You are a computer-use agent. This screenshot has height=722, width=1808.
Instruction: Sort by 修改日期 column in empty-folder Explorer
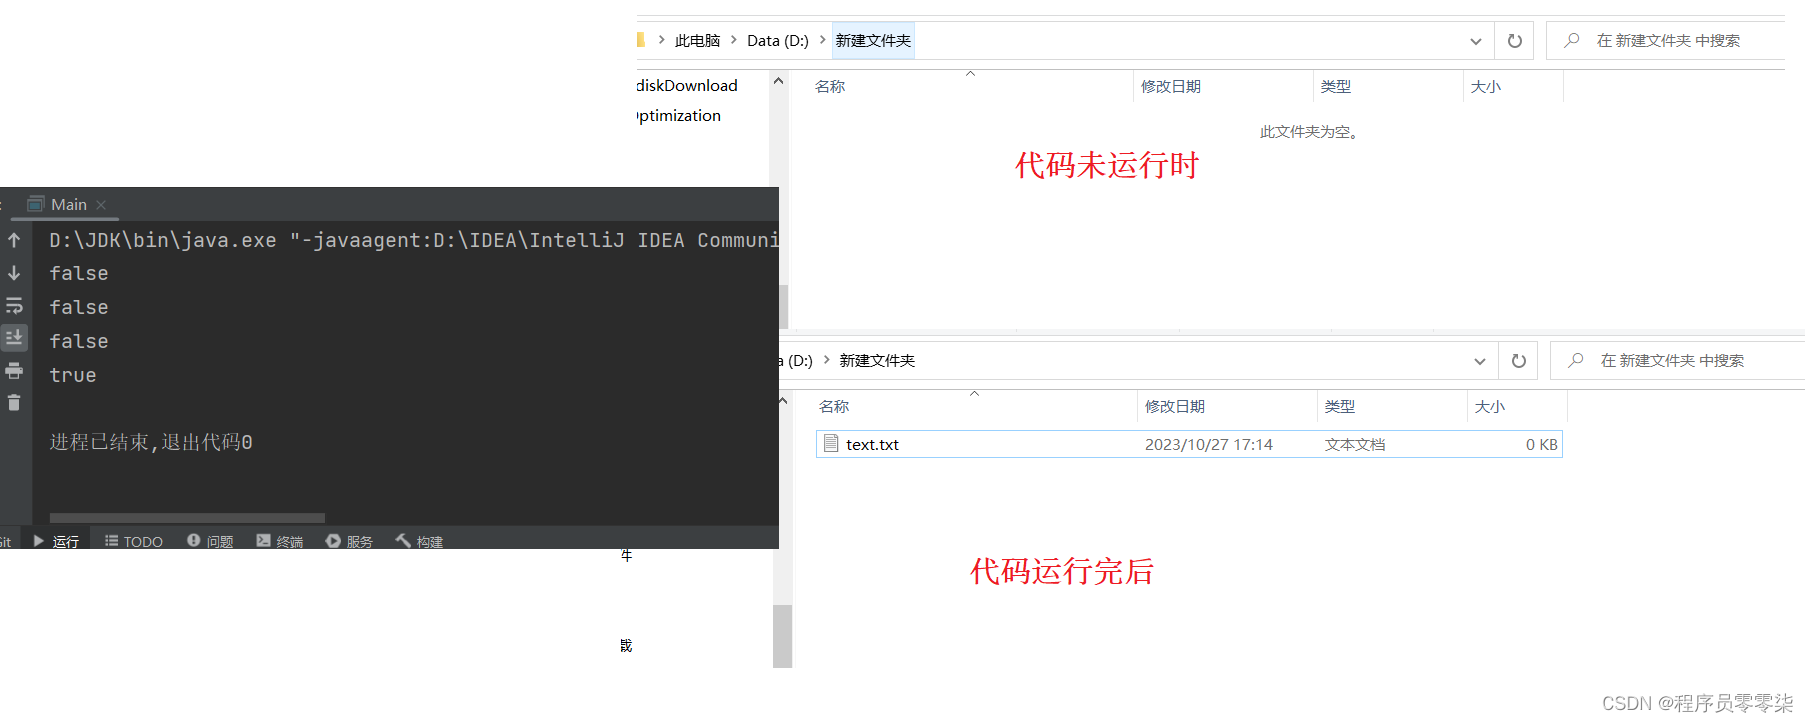coord(1170,87)
